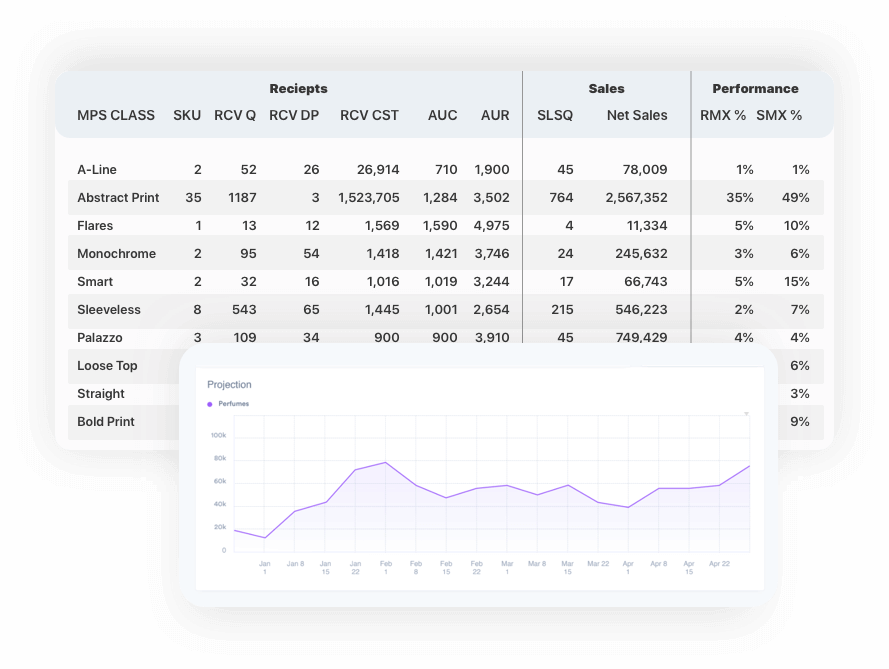Click Abstract Print SLSQ value 764

561,197
